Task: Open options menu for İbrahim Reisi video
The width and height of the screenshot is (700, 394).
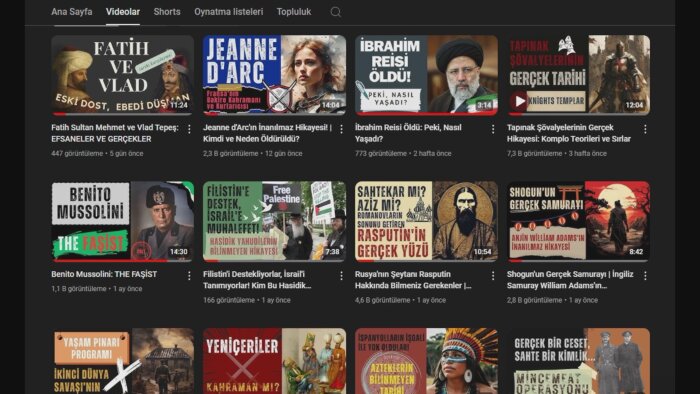Action: [493, 129]
